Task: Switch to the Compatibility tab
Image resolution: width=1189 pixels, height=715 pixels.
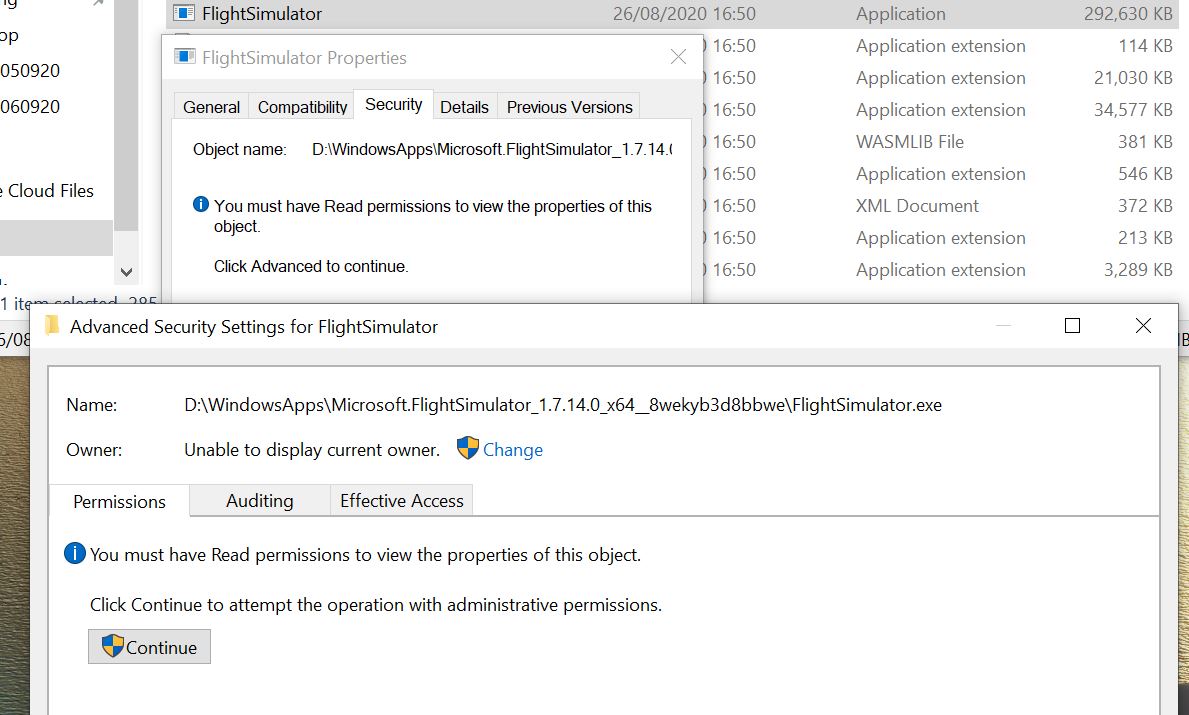Action: [x=302, y=107]
